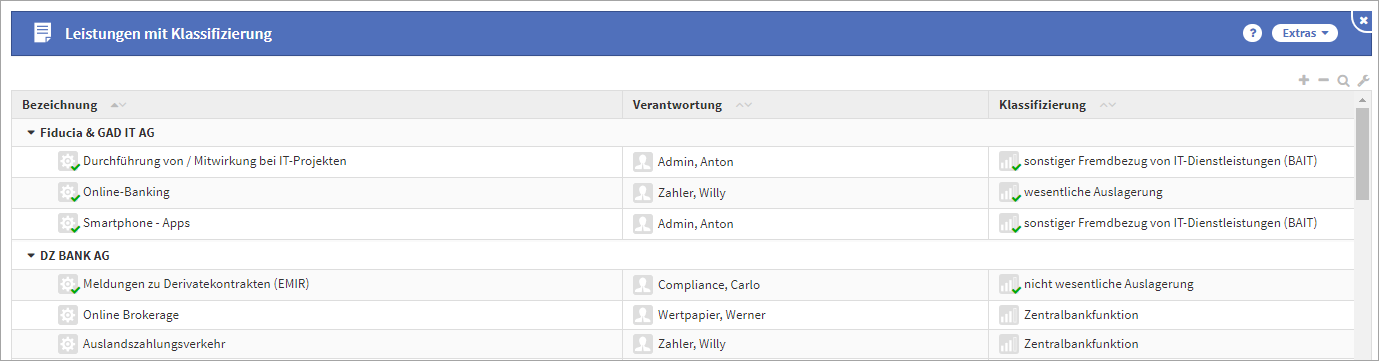Screen dimensions: 1379x361
Task: Open Meldungen zu Derivatekontrakten (EMIR) entry
Action: click(x=196, y=284)
